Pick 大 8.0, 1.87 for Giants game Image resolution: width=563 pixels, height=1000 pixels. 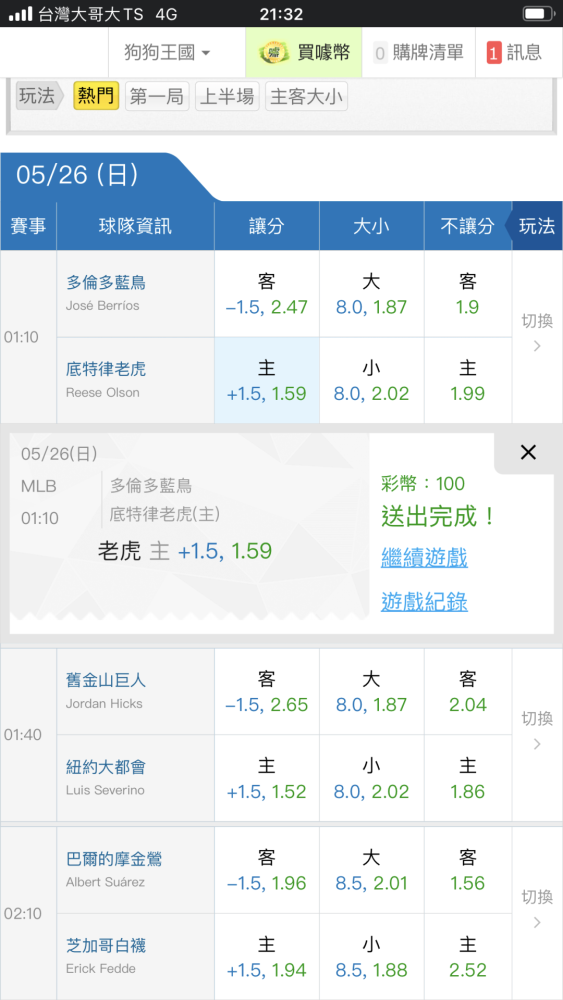[x=372, y=691]
